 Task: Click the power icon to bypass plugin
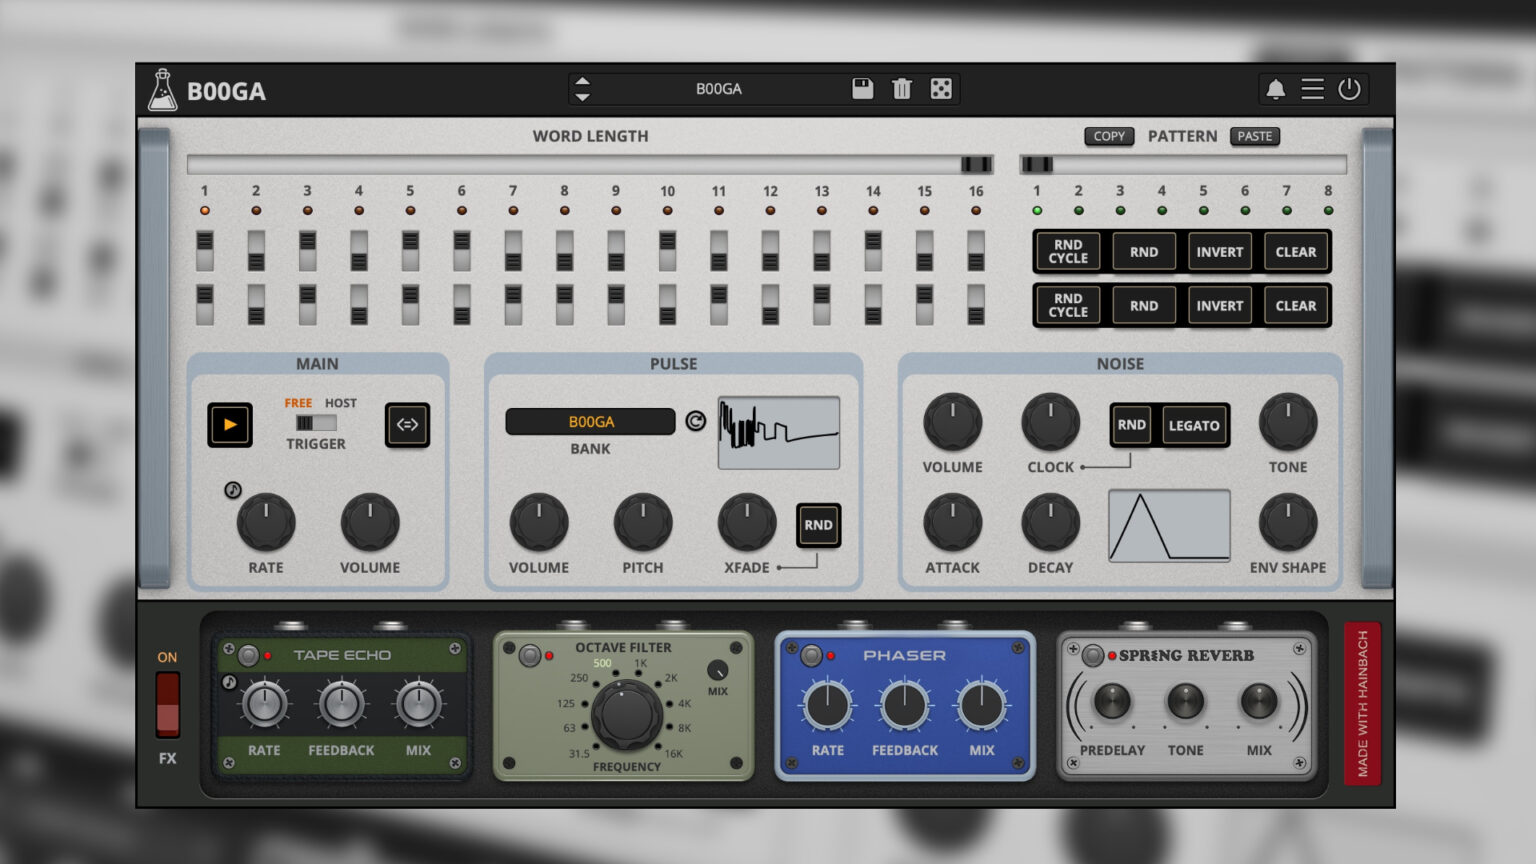coord(1350,88)
